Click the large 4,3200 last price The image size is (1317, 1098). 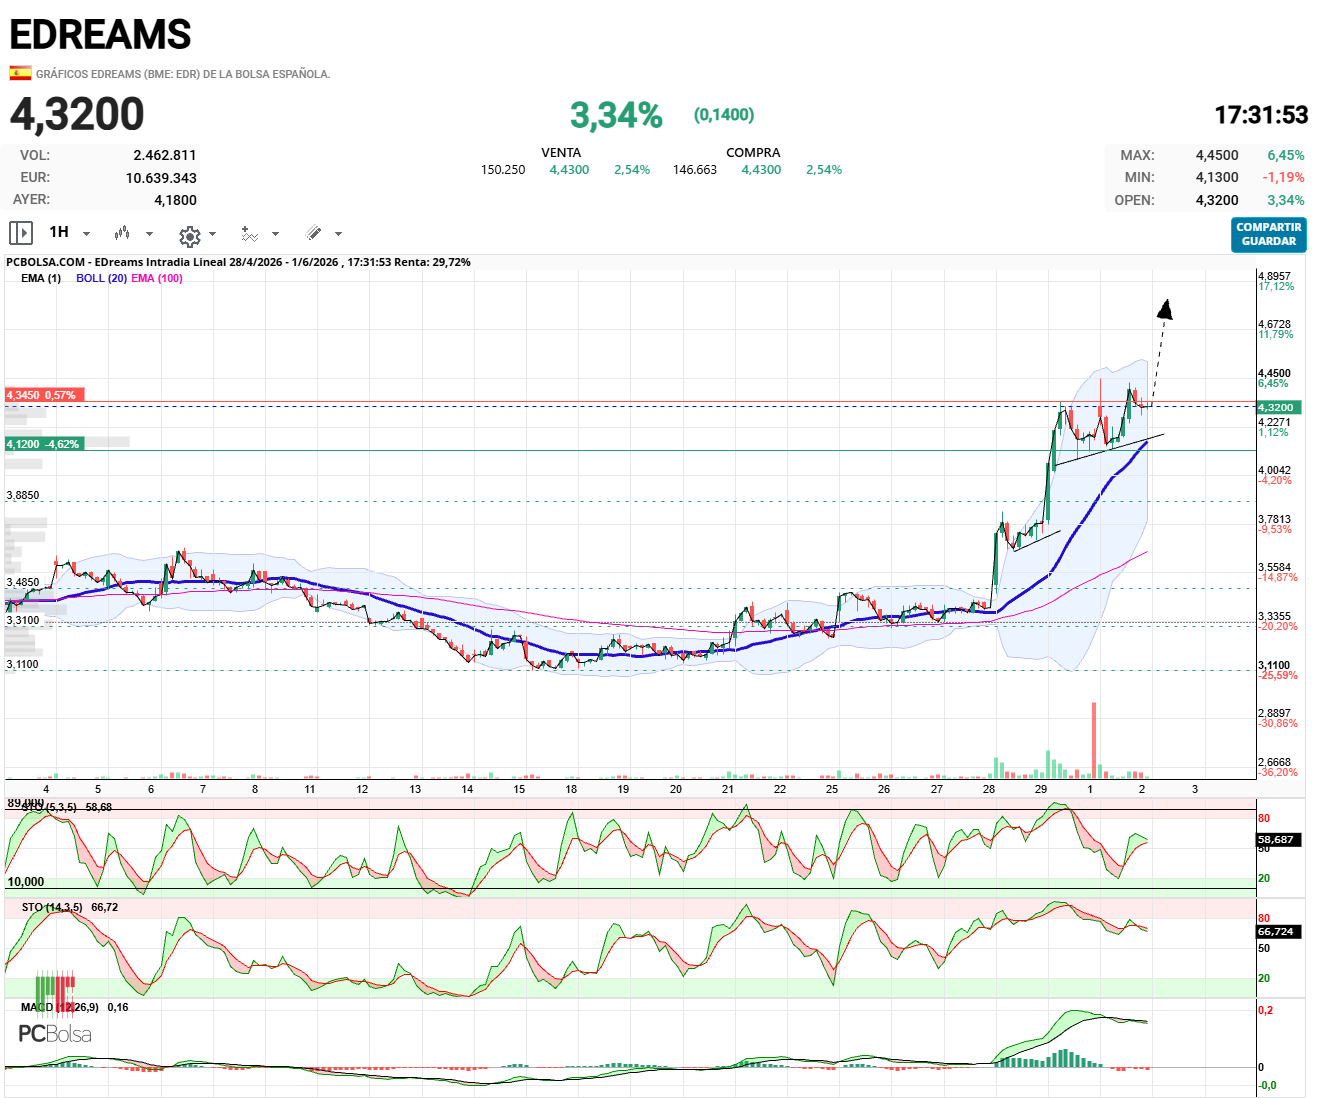coord(77,114)
